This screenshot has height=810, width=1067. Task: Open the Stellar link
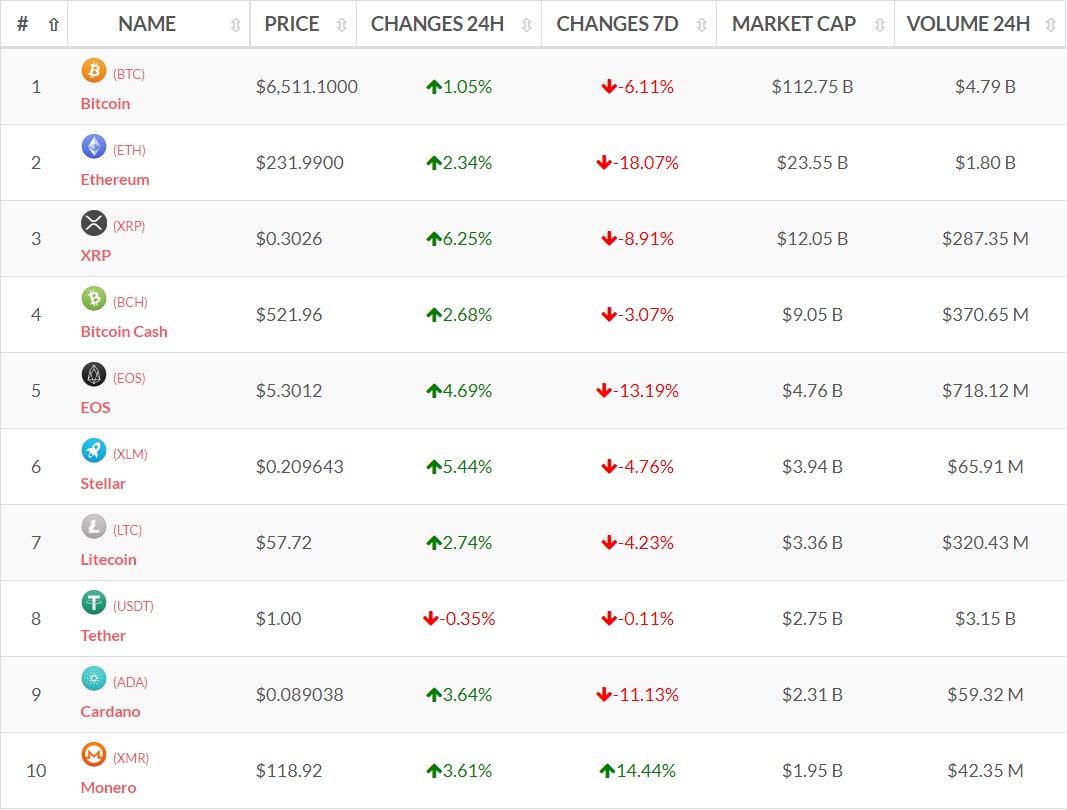coord(103,483)
